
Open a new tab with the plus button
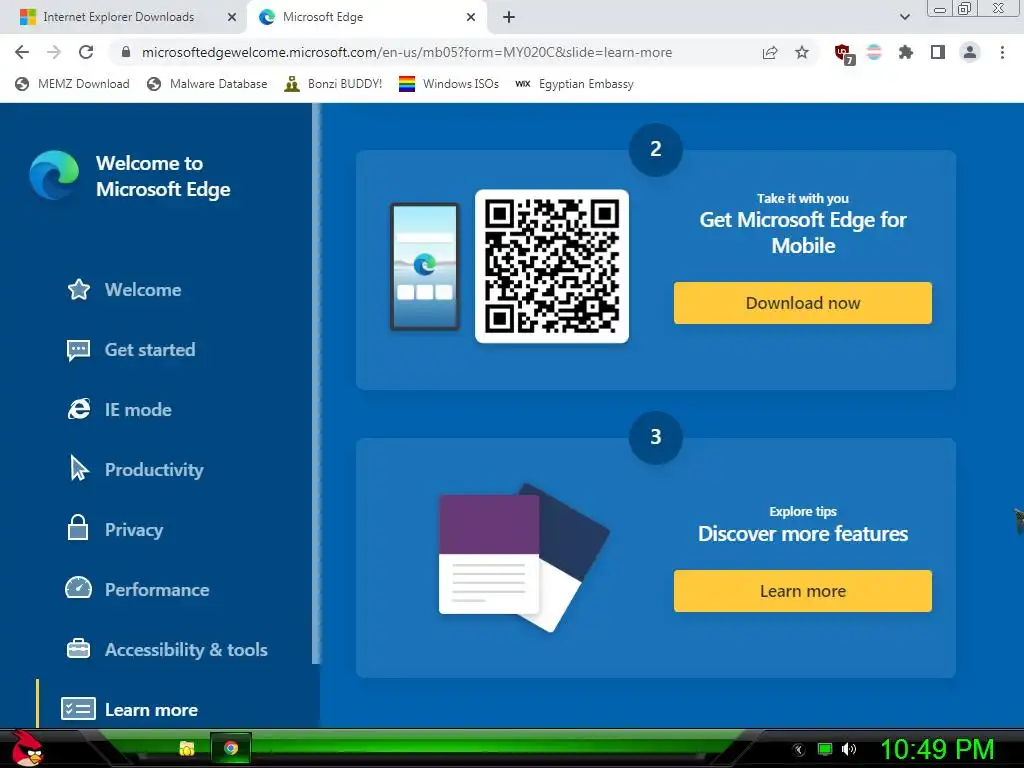[509, 17]
